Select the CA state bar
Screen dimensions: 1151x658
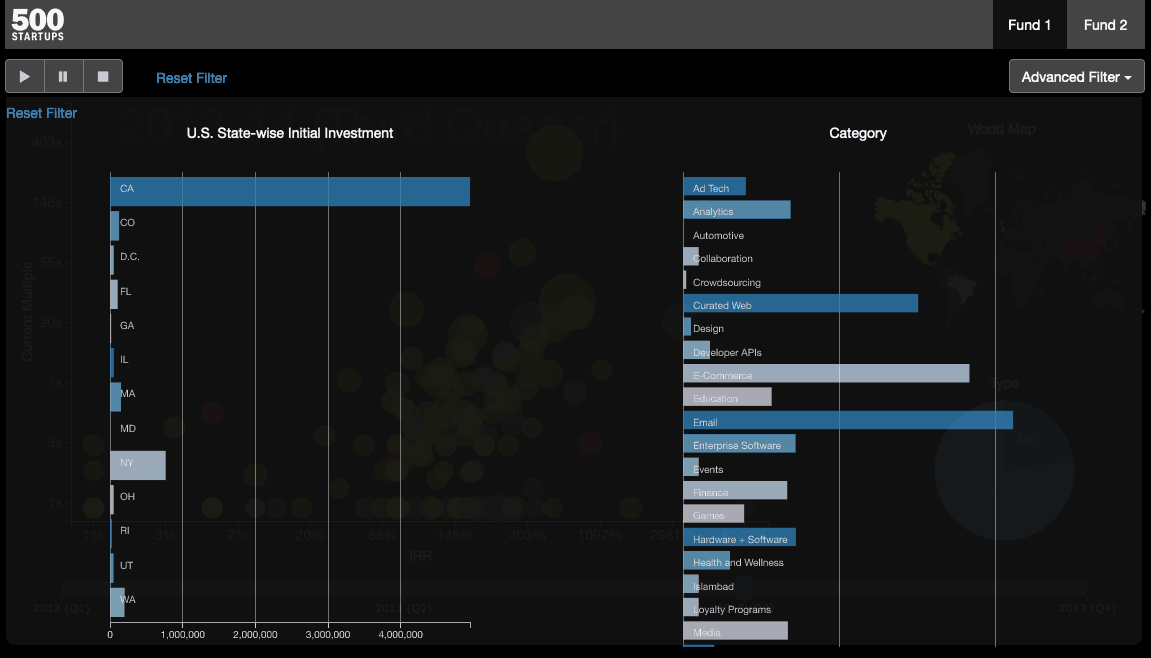(x=290, y=191)
